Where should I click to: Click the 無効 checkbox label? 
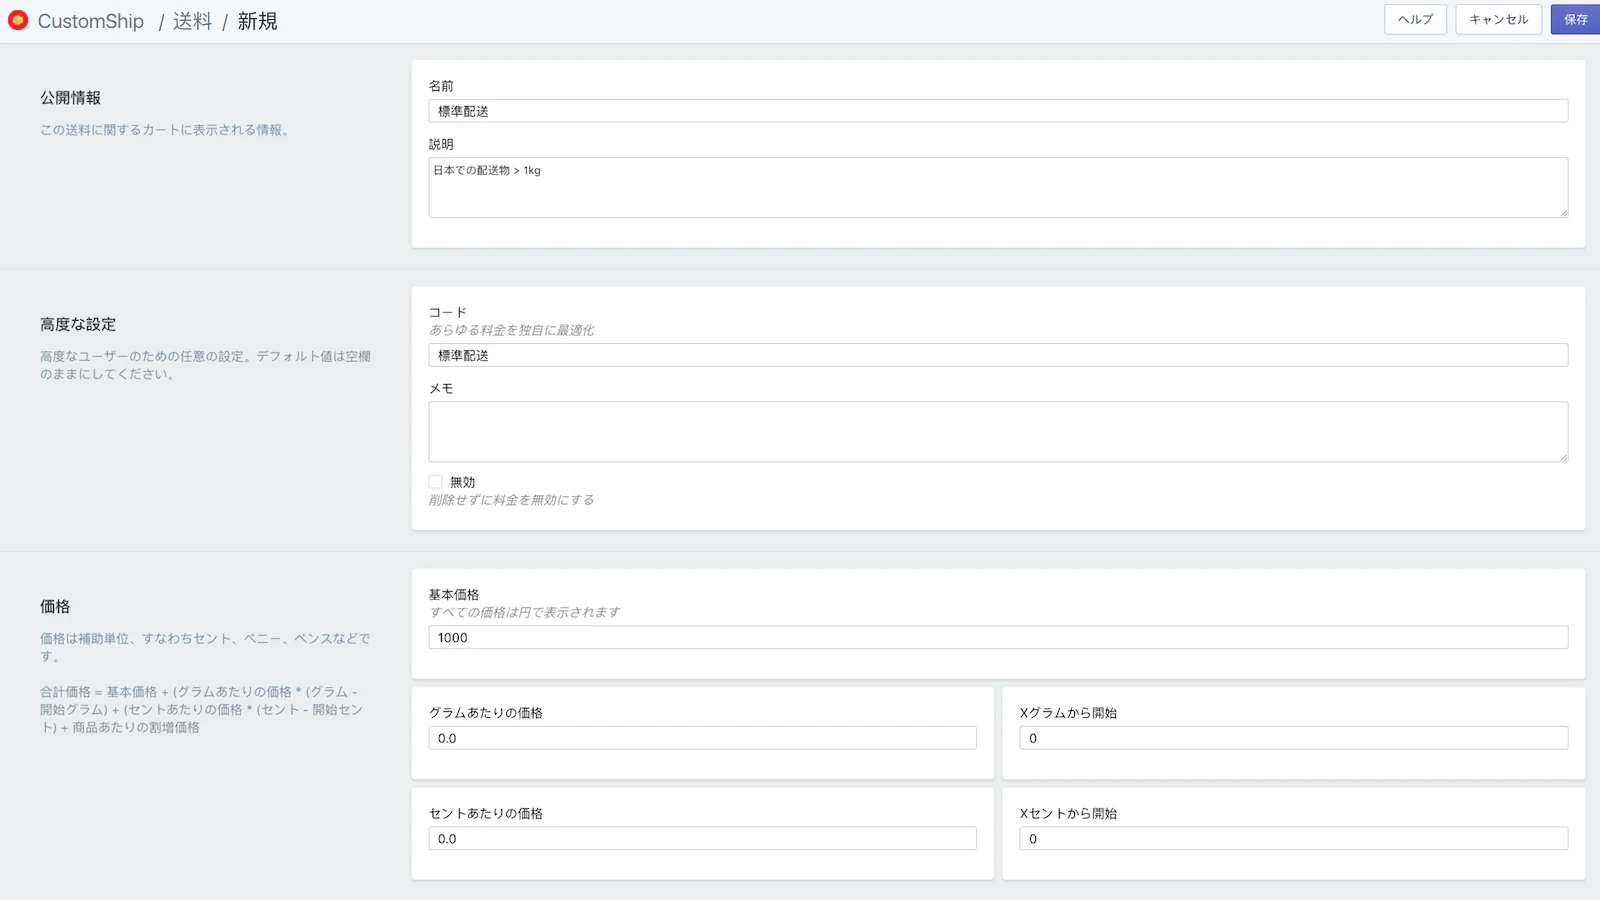[462, 482]
